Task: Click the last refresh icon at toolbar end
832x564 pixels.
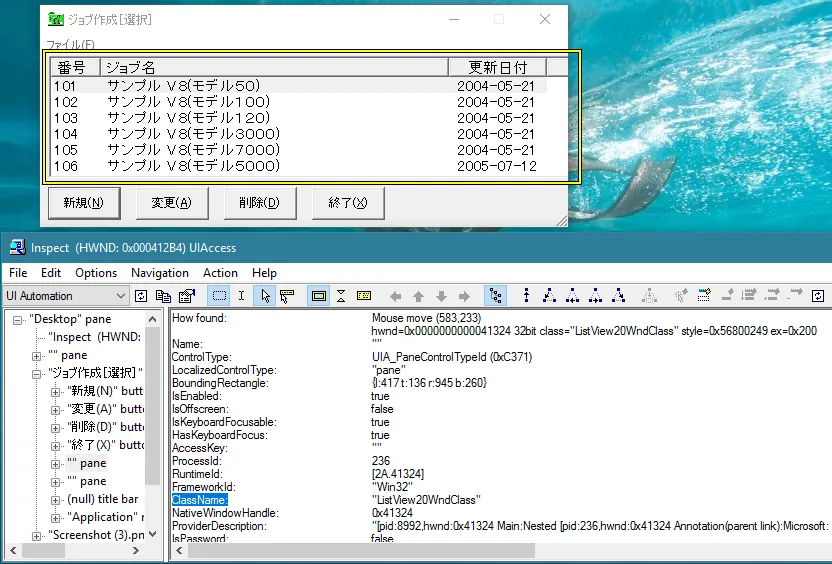Action: tap(818, 296)
